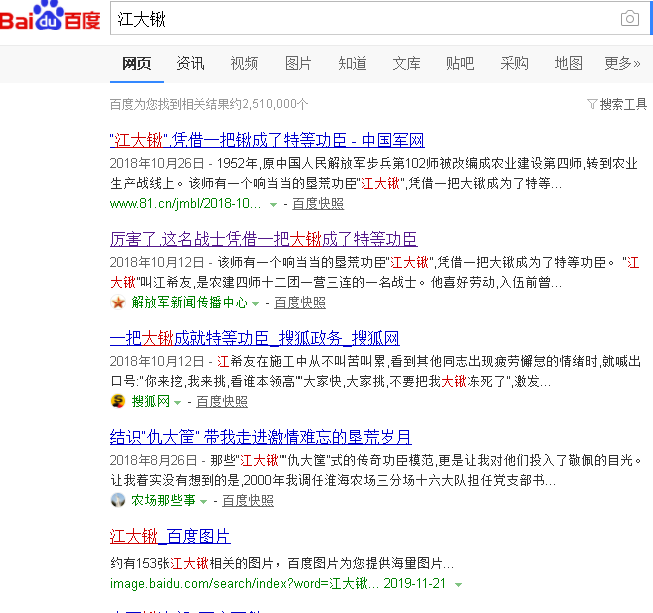Expand dropdown arrow beside www.81.cn result
Viewport: 653px width, 613px height.
coord(274,204)
